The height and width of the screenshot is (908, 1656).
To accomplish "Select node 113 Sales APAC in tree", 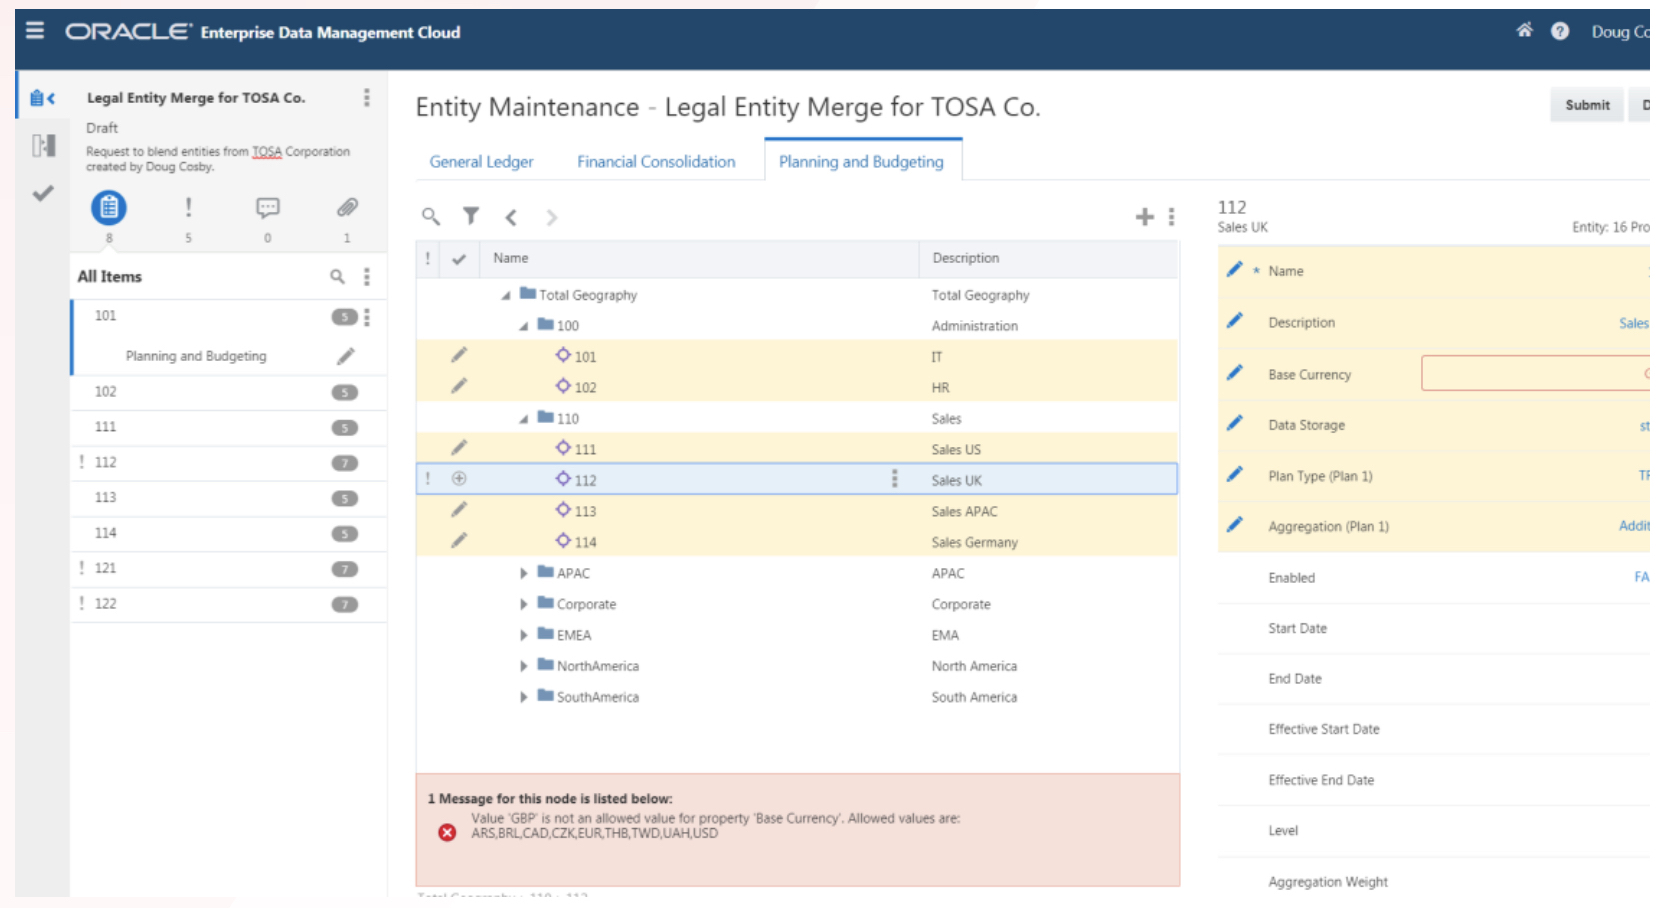I will pyautogui.click(x=585, y=512).
